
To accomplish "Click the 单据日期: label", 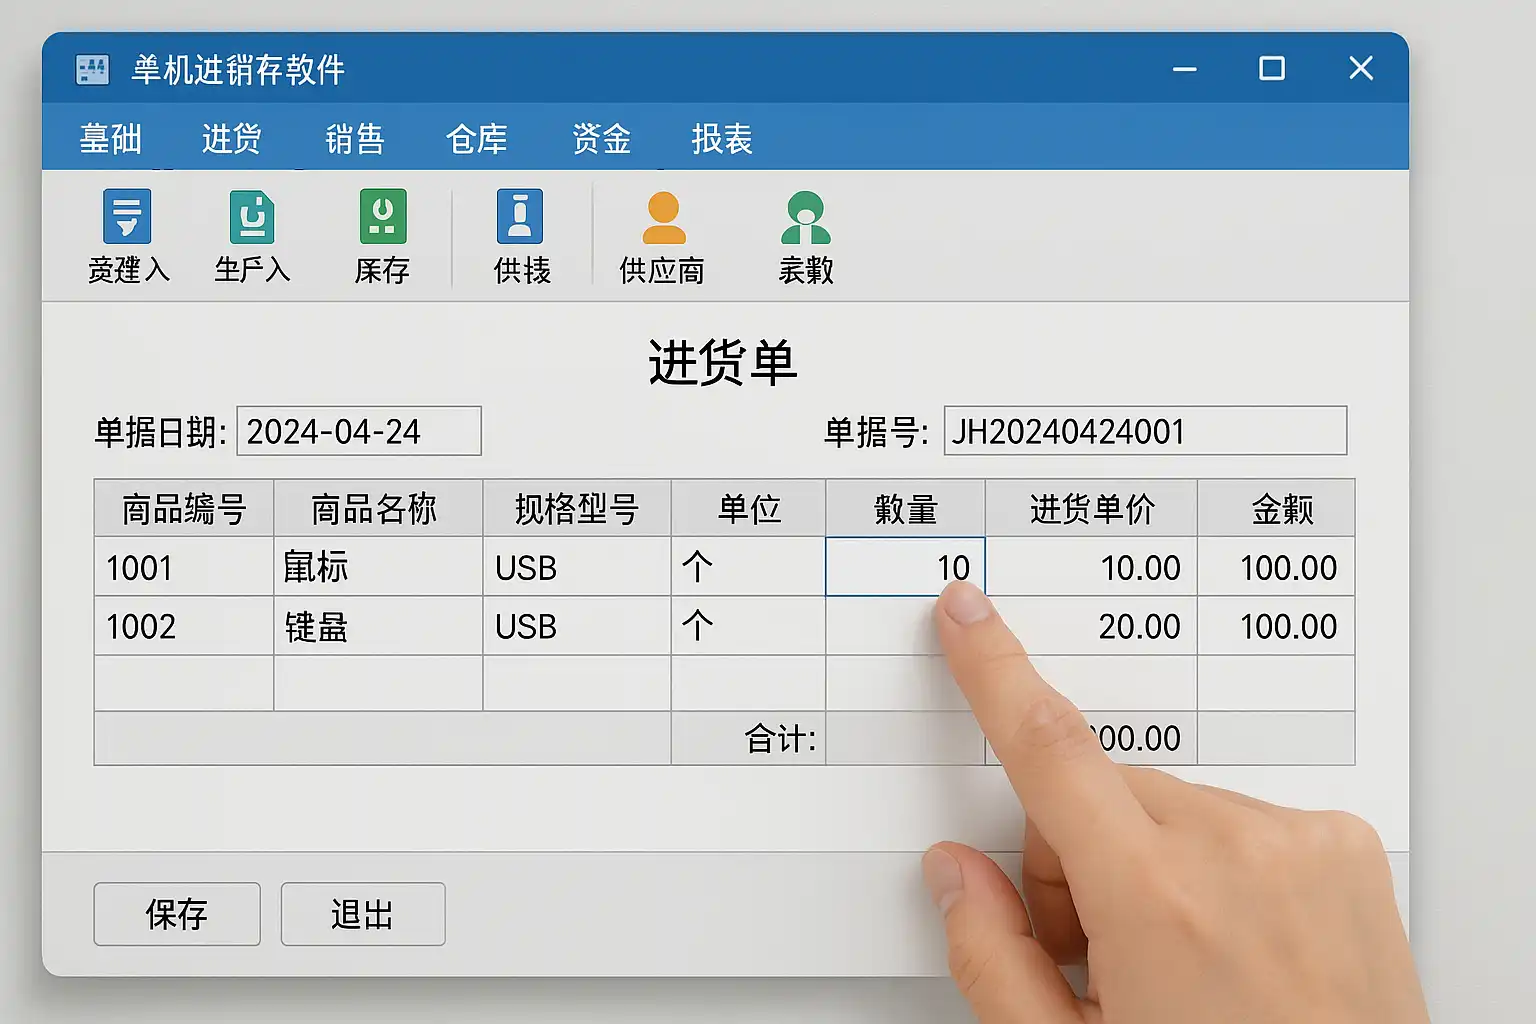I will [x=161, y=432].
